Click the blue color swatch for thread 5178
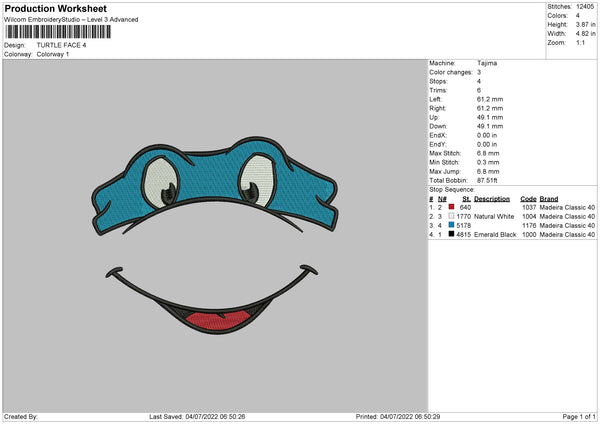 (x=452, y=225)
